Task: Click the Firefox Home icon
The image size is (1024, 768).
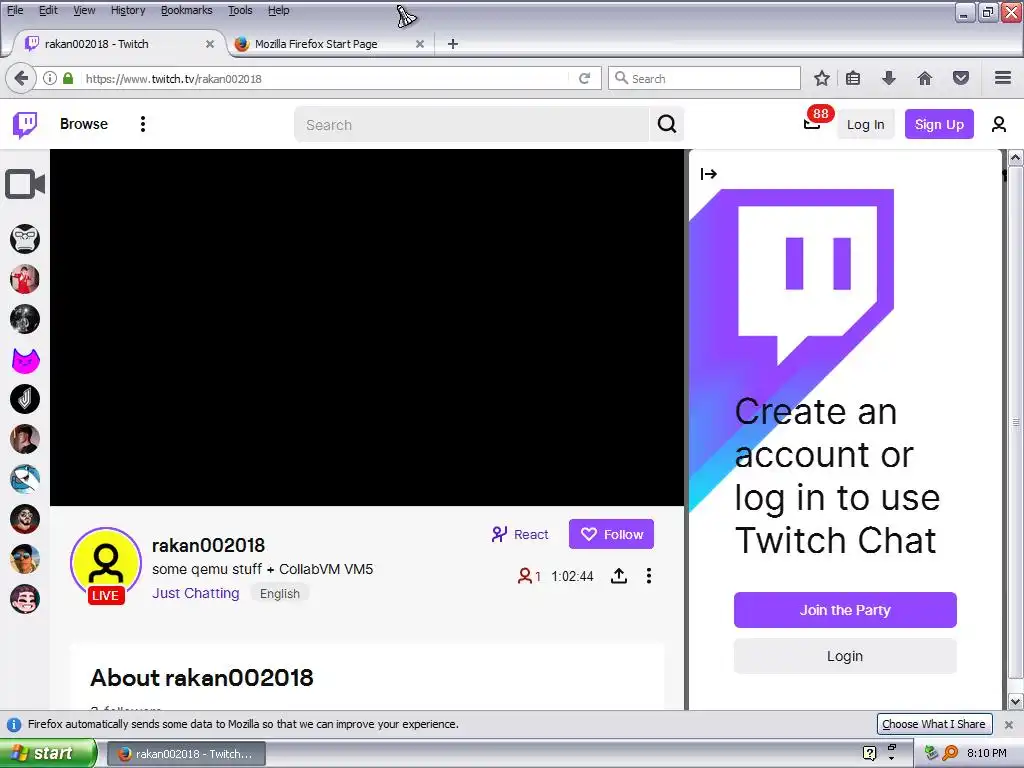Action: 925,78
